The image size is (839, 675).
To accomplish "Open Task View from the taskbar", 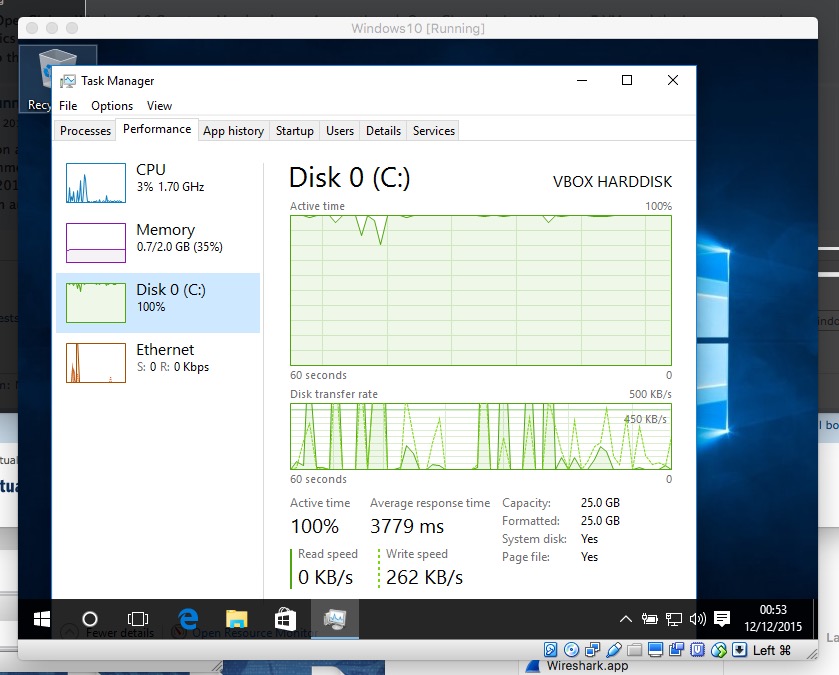I will (x=138, y=619).
